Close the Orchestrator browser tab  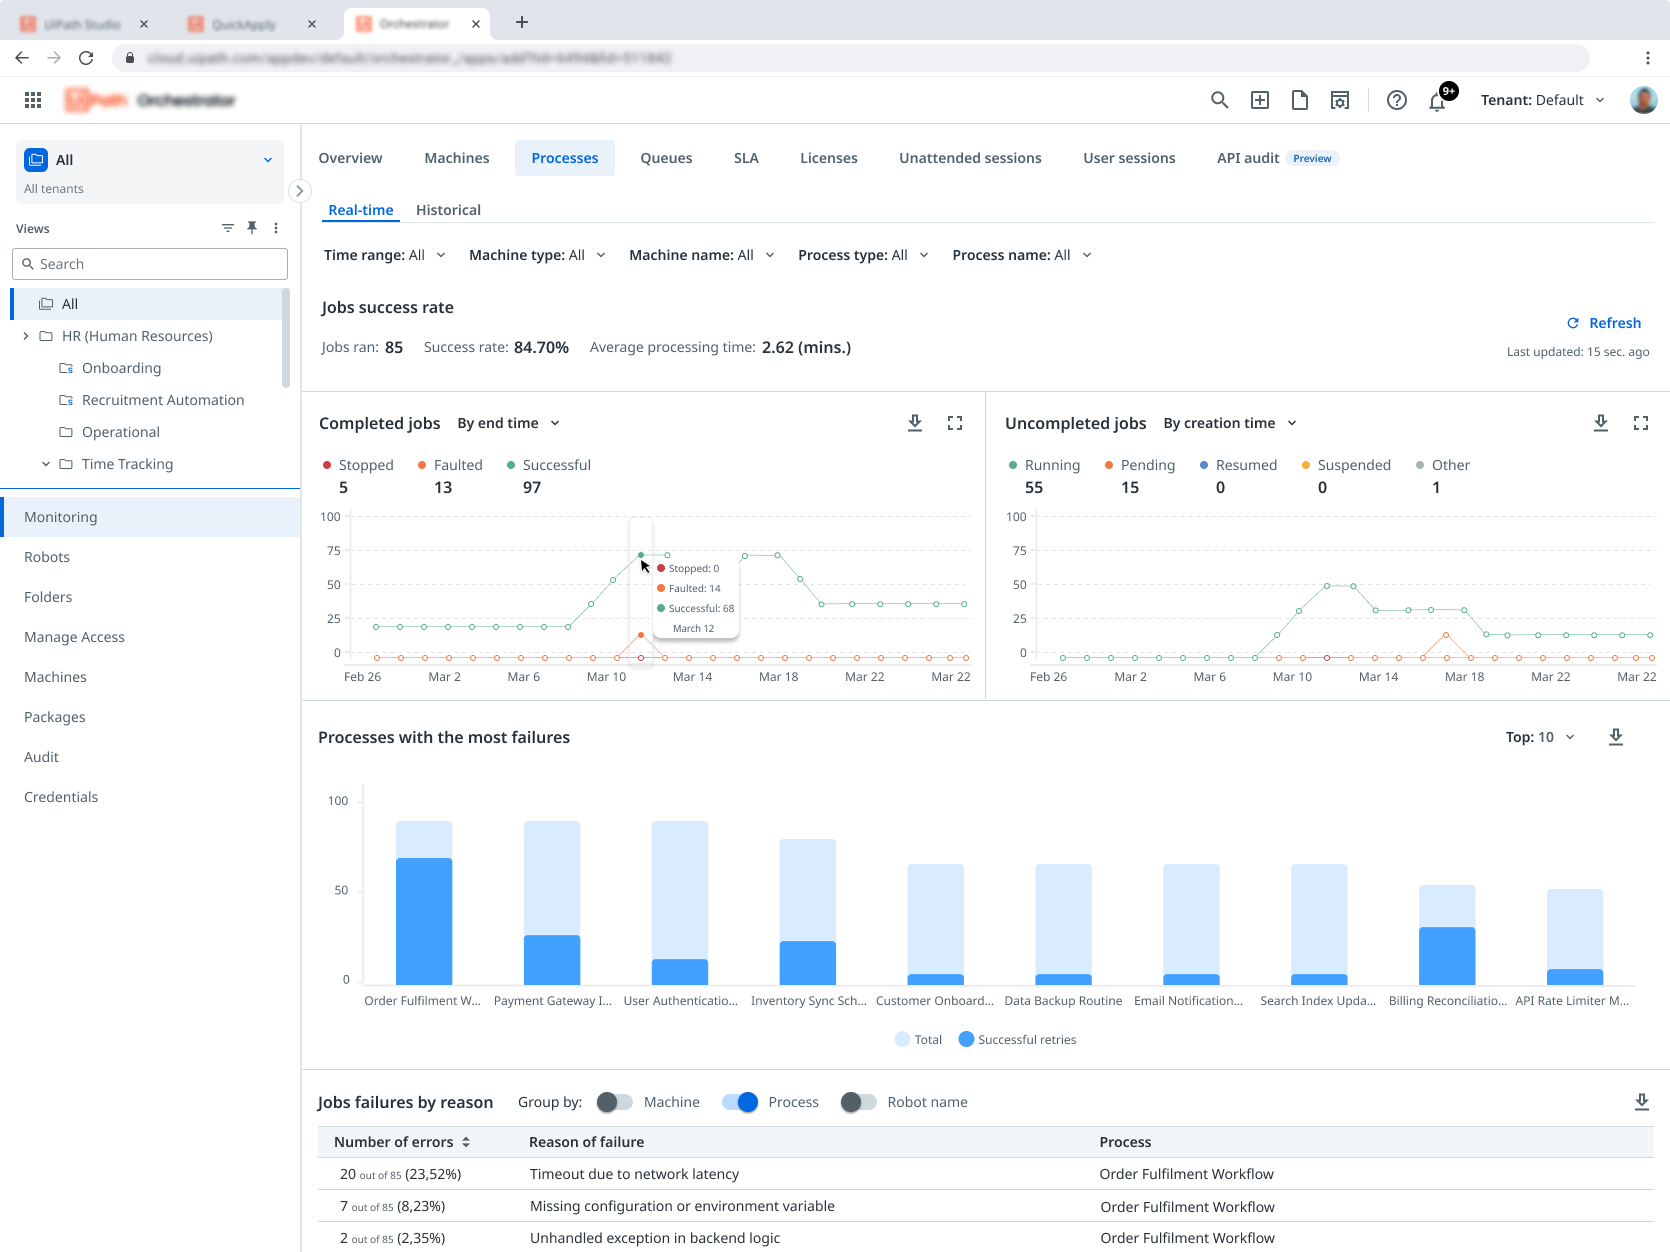(x=476, y=23)
